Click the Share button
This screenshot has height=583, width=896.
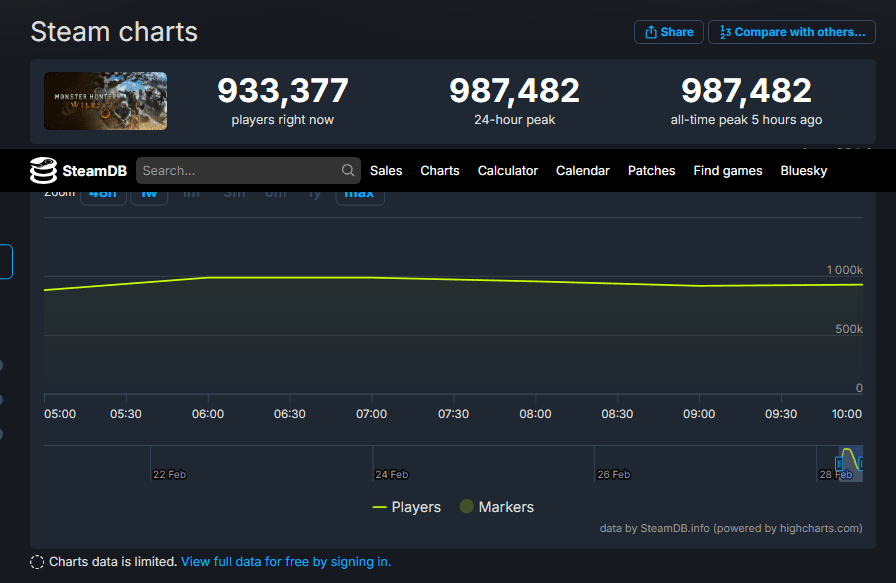point(669,32)
